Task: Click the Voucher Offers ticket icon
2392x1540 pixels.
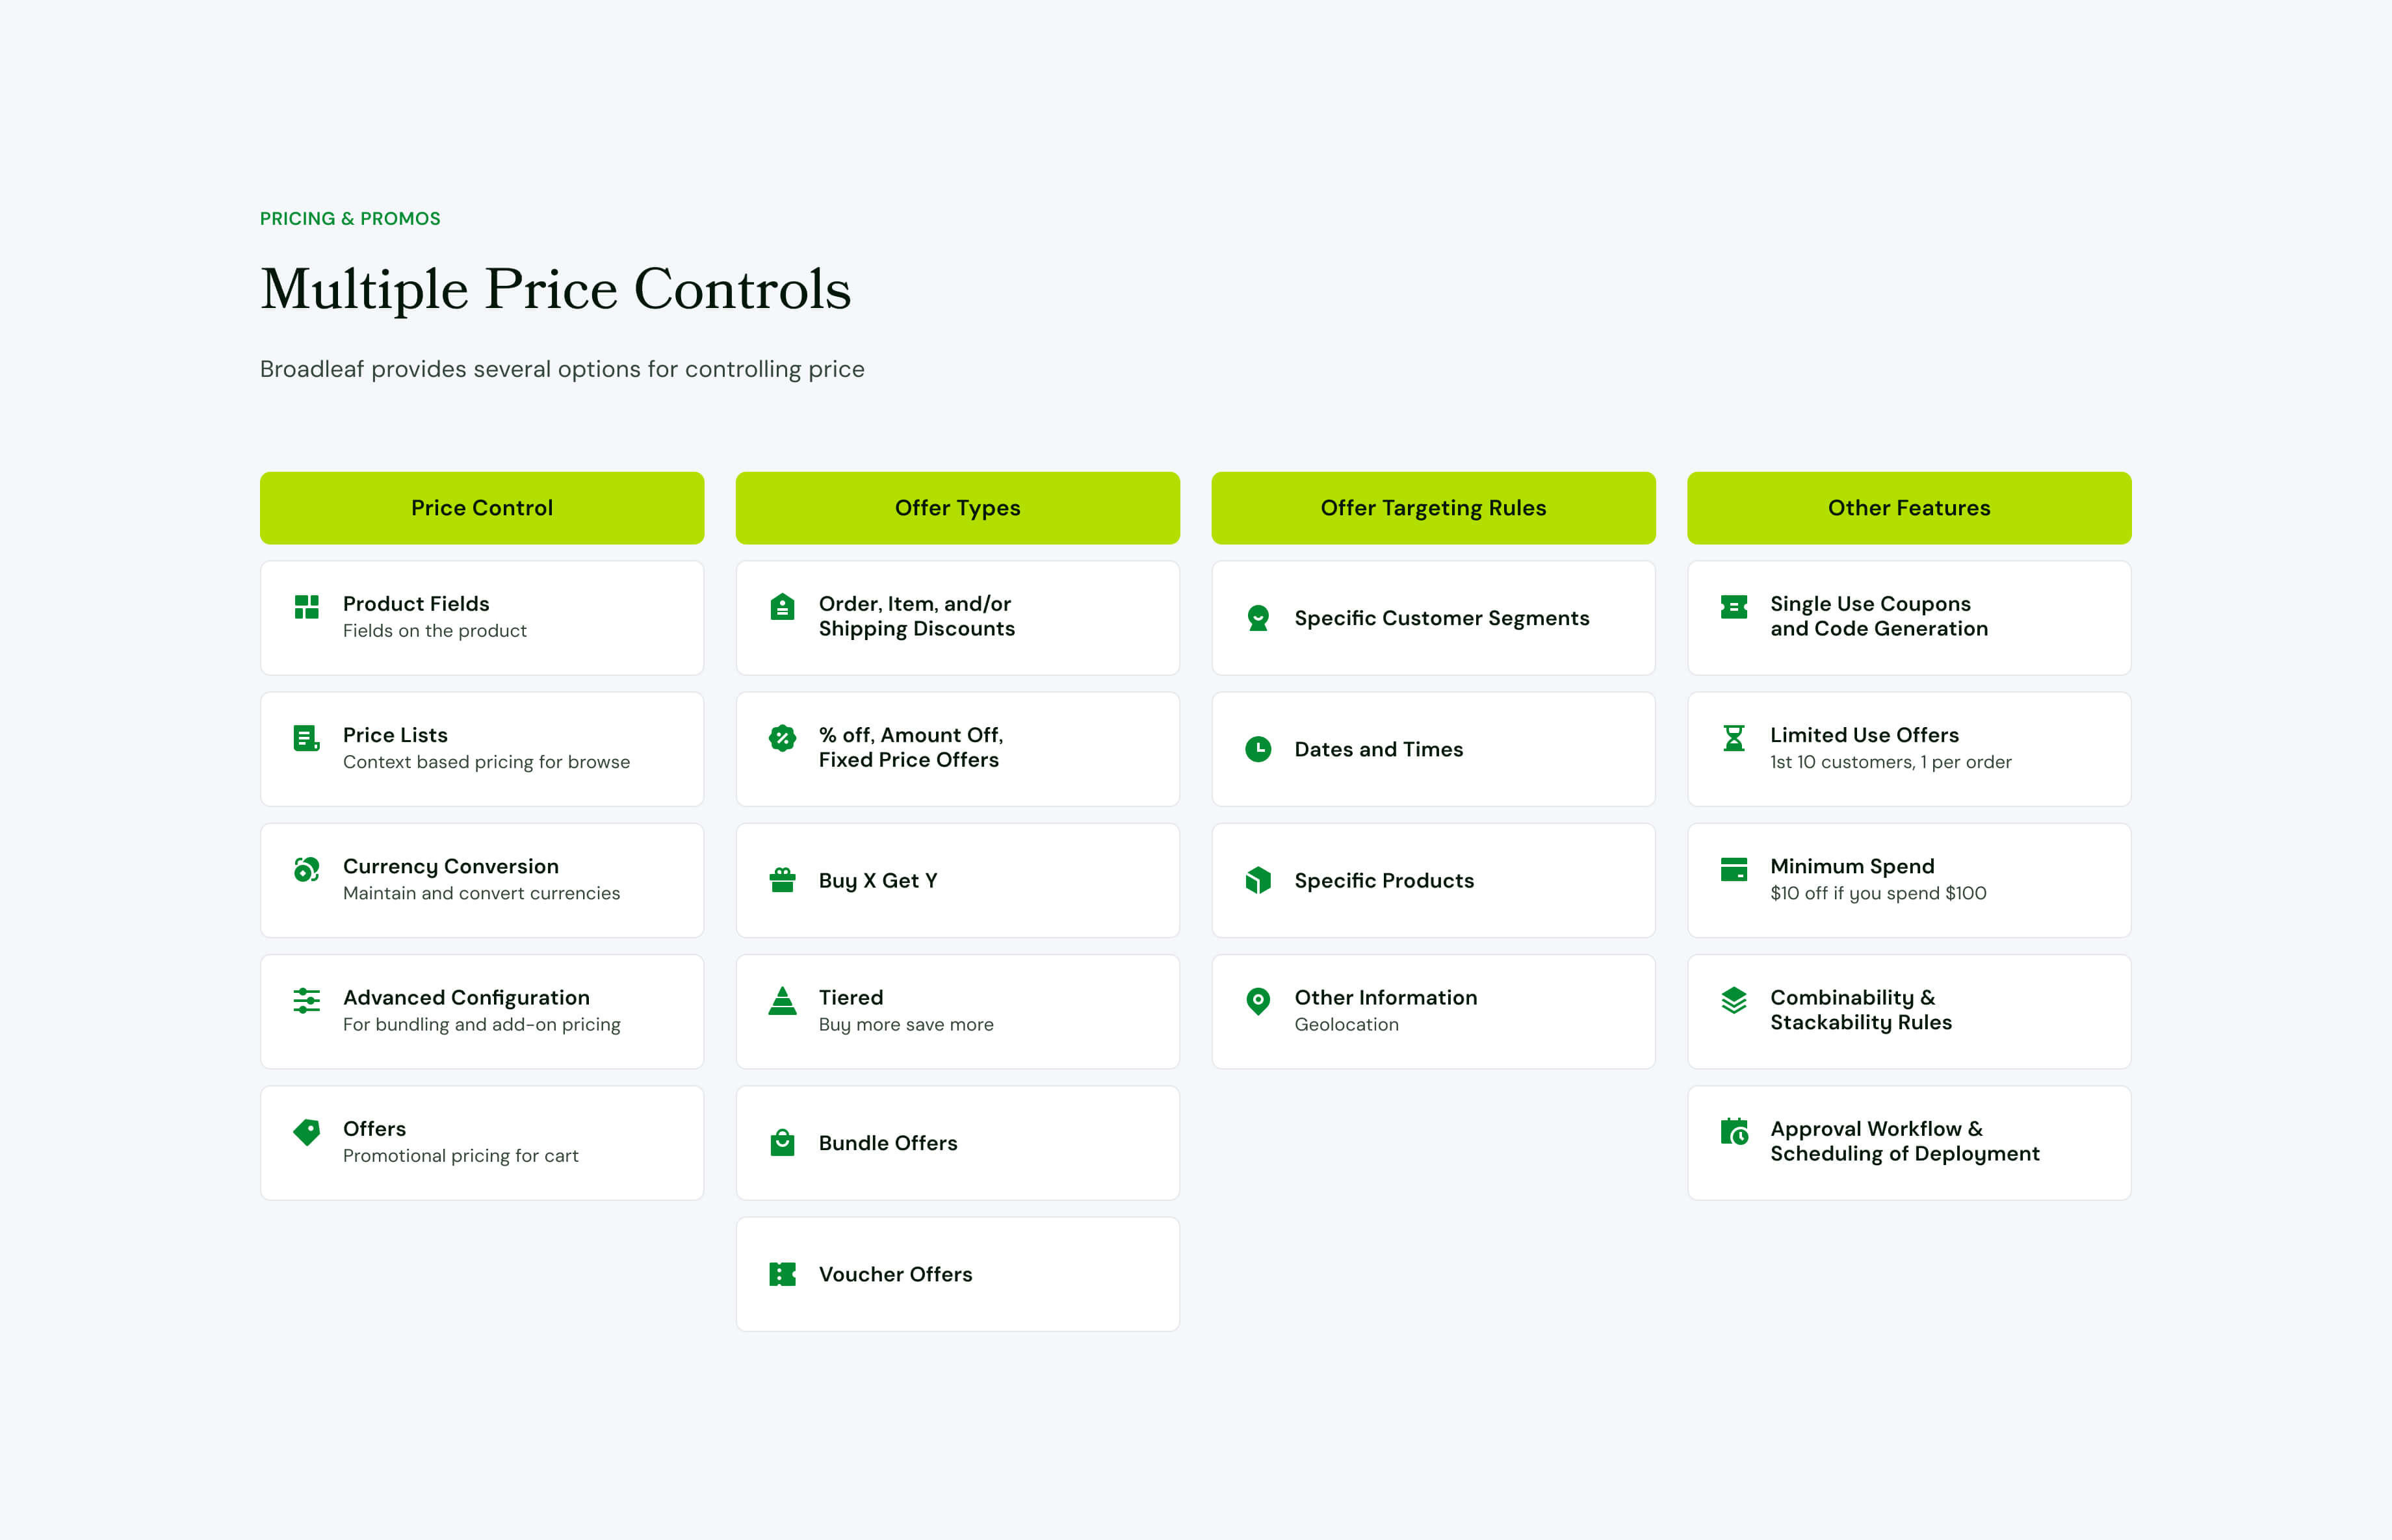Action: 783,1274
